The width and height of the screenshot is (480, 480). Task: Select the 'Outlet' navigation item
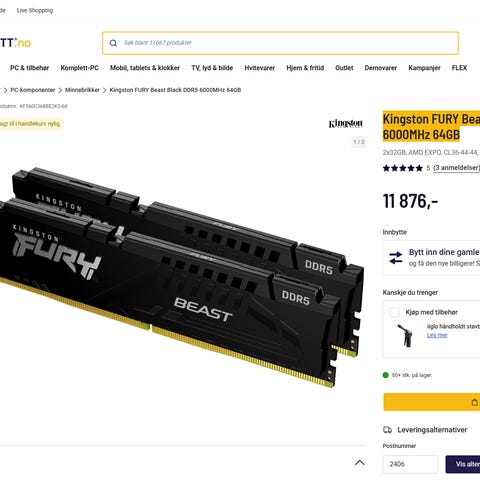click(x=344, y=68)
